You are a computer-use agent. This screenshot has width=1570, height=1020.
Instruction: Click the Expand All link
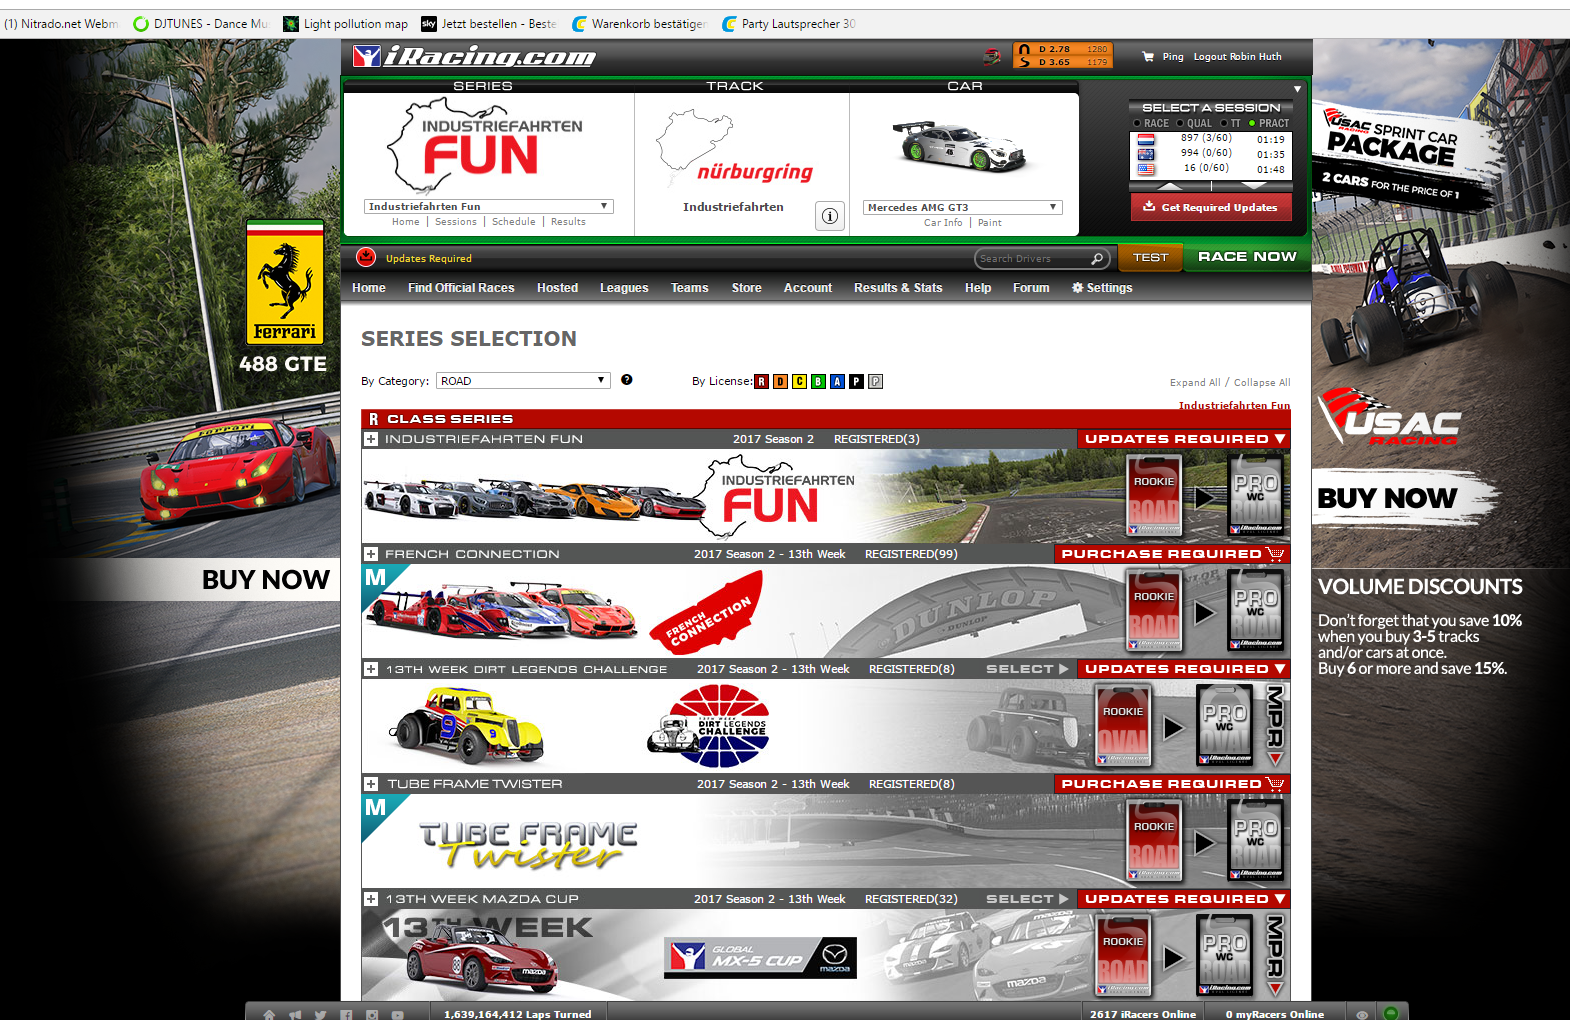click(x=1195, y=383)
